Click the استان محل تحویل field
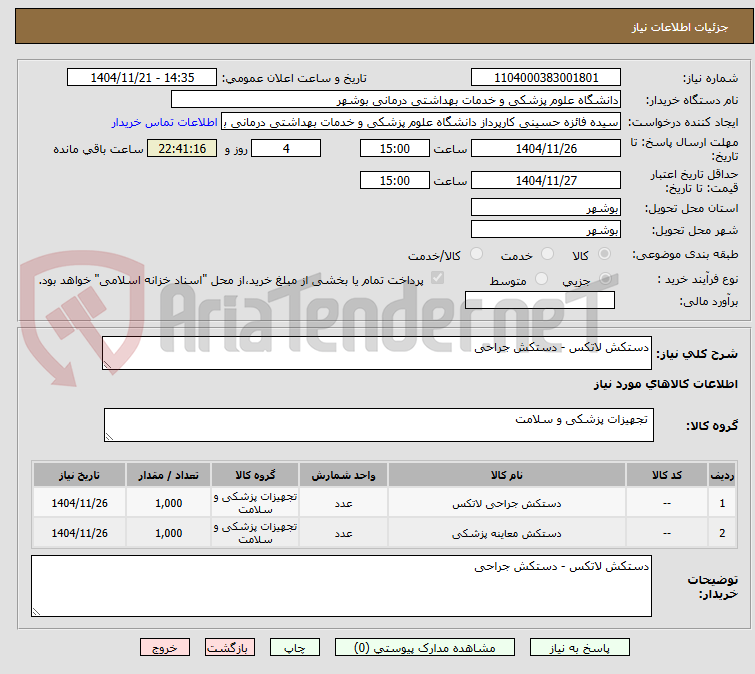 click(546, 207)
